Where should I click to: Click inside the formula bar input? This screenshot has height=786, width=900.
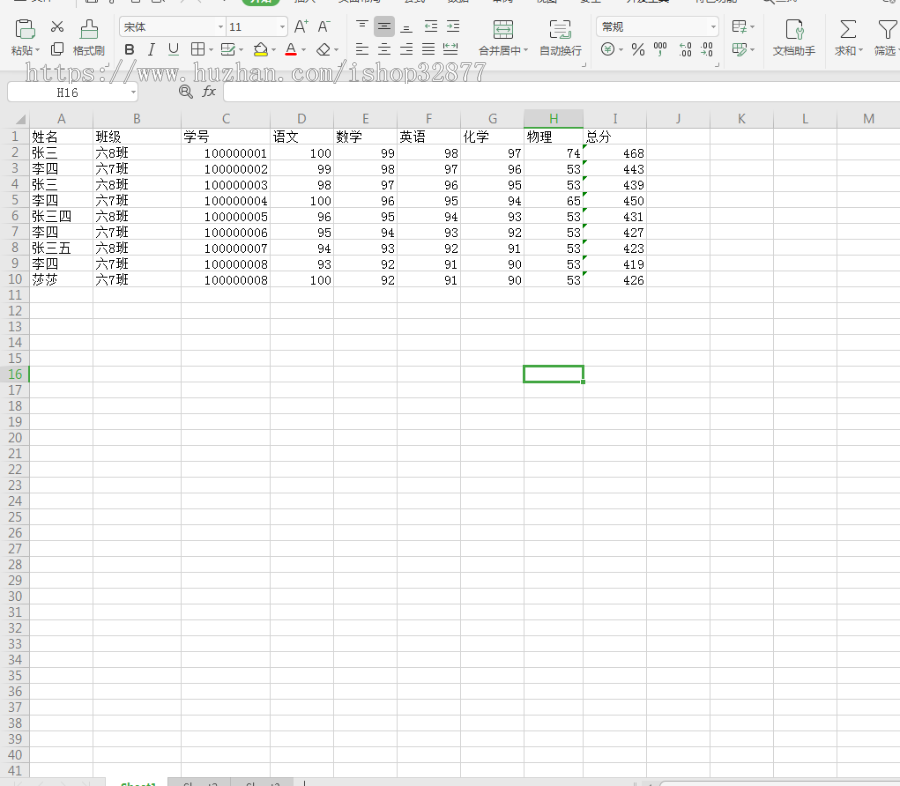click(561, 92)
